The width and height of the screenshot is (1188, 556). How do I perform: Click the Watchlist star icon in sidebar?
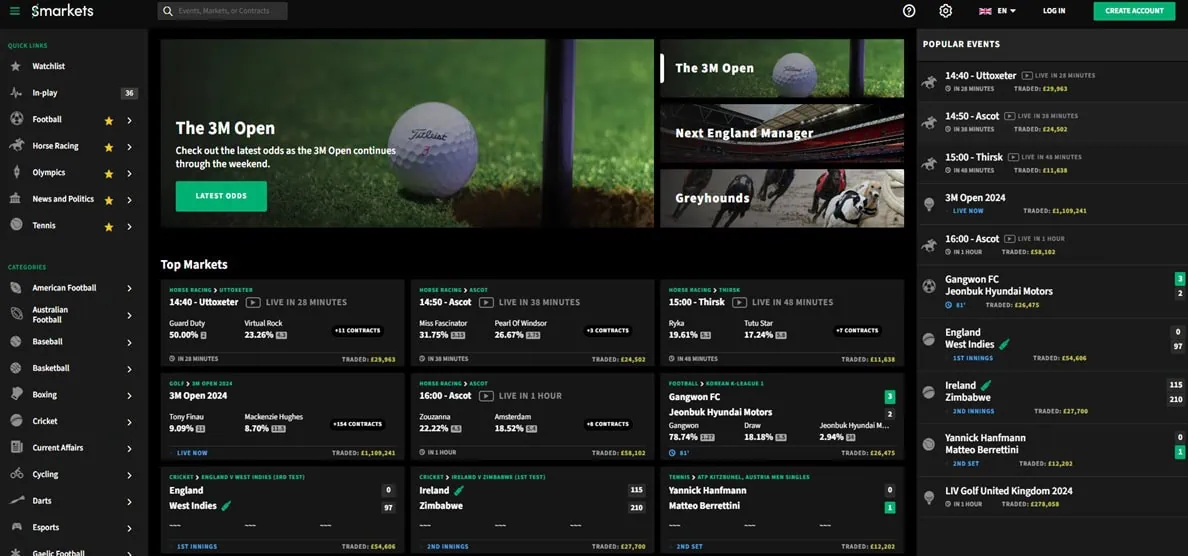(x=15, y=66)
